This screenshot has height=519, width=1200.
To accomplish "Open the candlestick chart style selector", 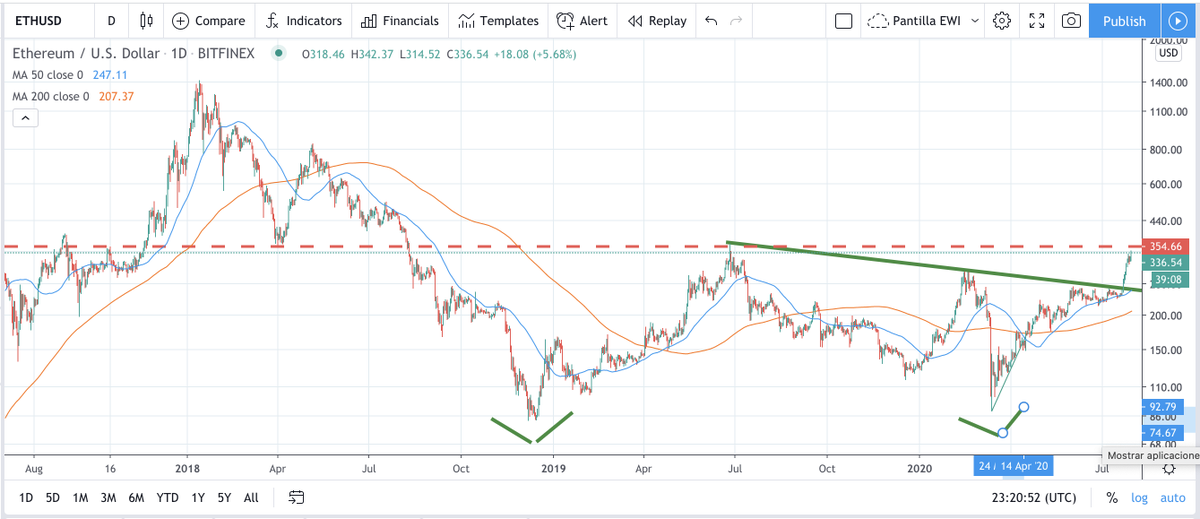I will click(x=147, y=20).
